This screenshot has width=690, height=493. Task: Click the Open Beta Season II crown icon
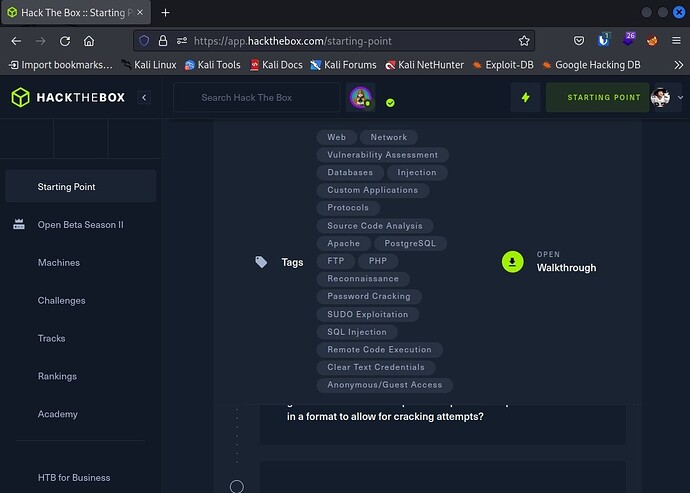[x=19, y=224]
